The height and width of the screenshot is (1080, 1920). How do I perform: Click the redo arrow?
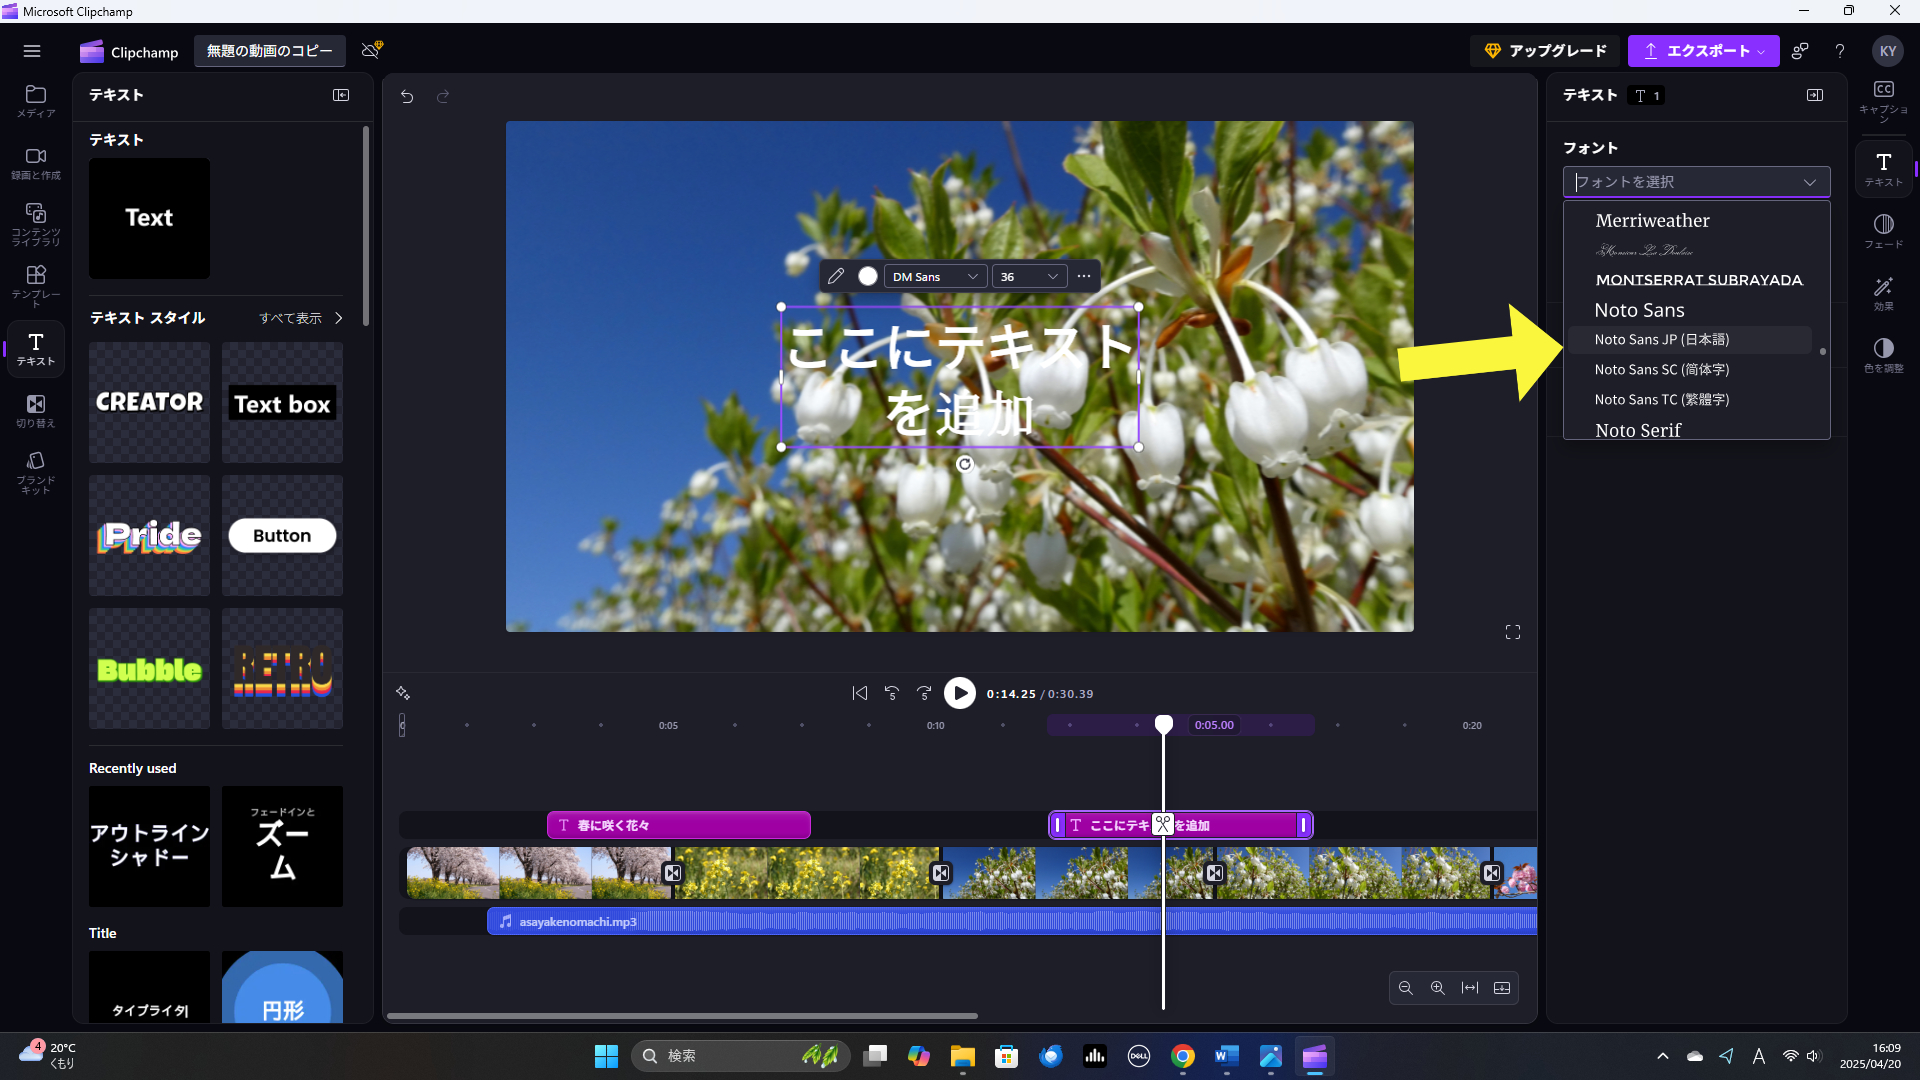pos(443,96)
